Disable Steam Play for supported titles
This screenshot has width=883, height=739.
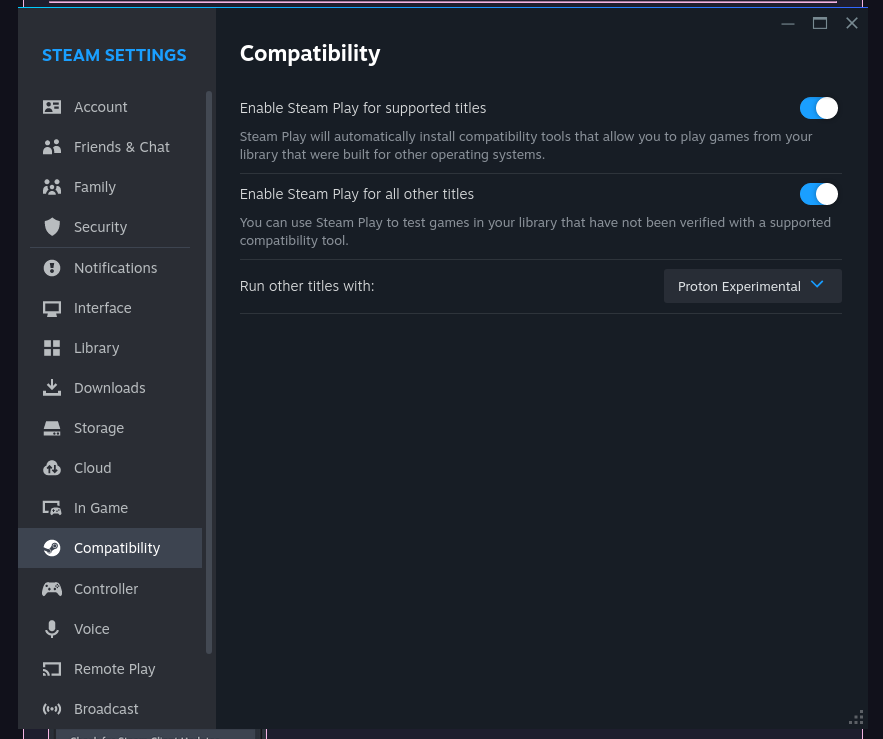tap(818, 108)
